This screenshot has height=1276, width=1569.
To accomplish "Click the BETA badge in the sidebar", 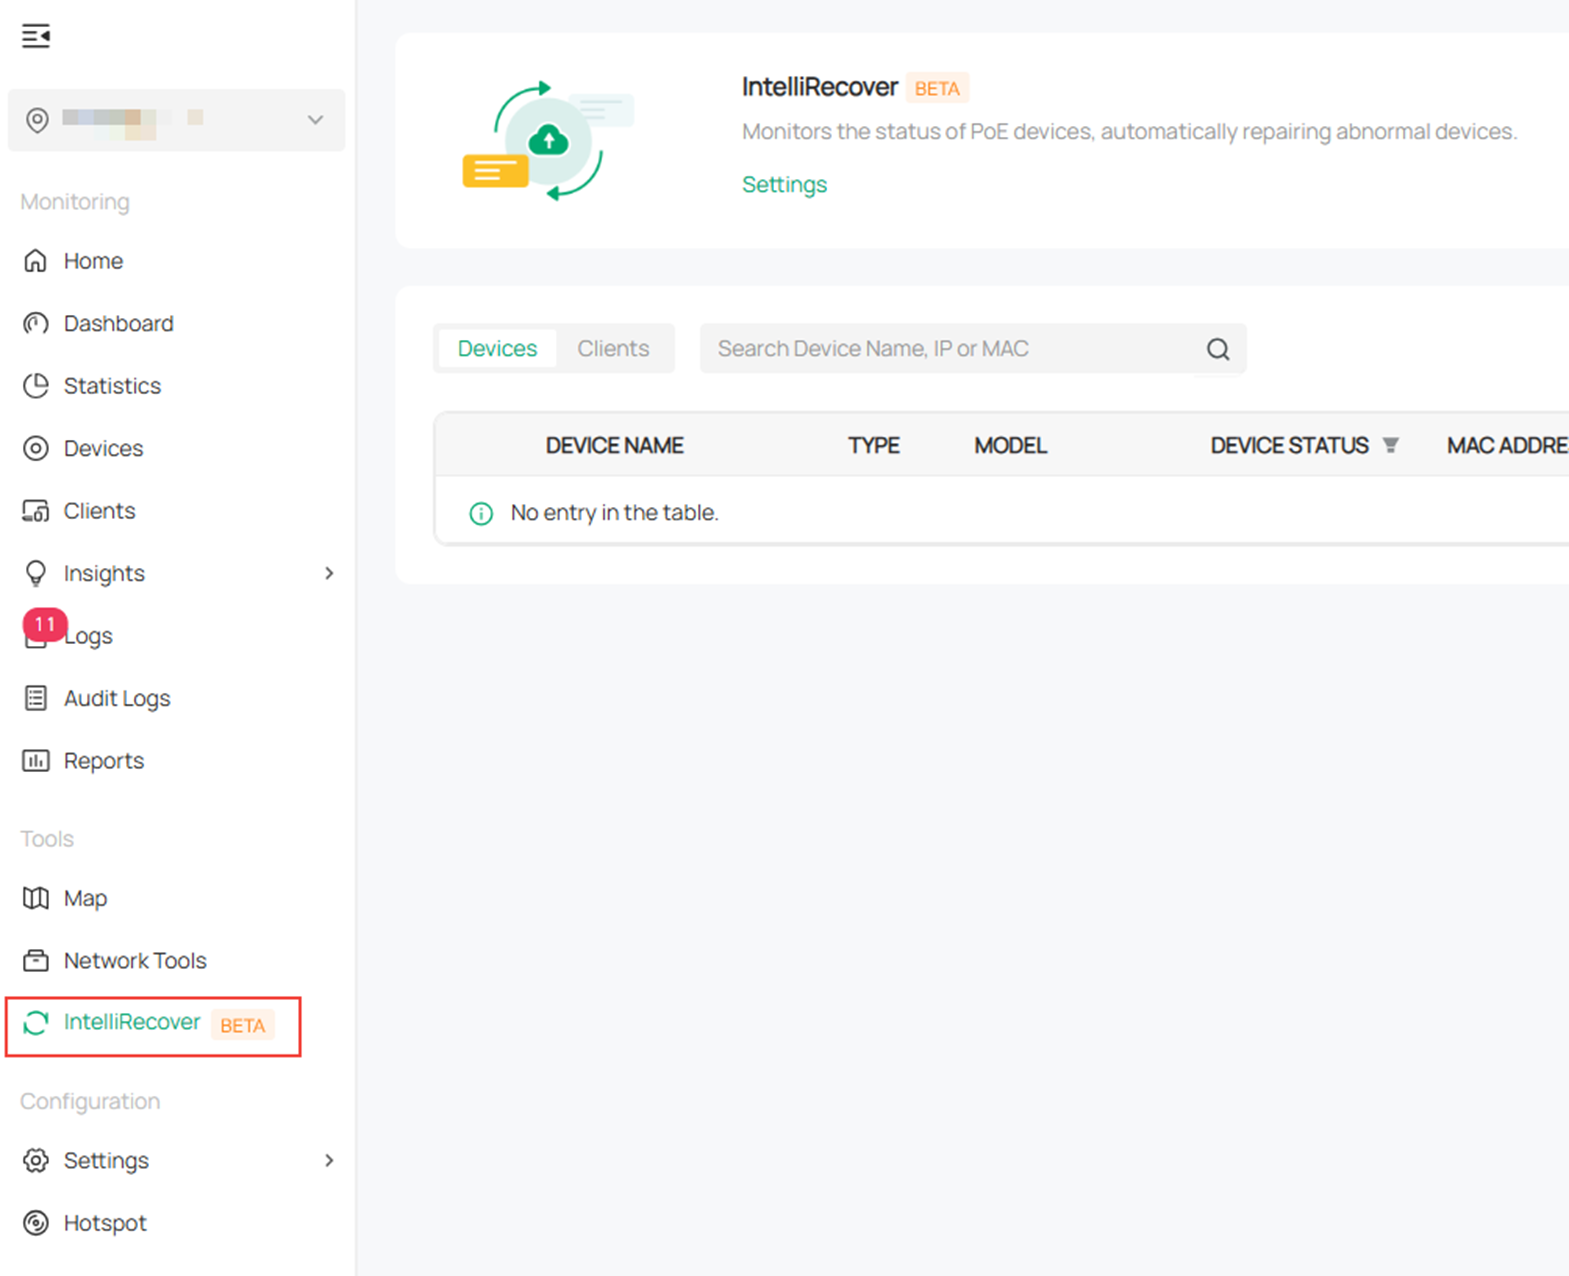I will [x=243, y=1025].
